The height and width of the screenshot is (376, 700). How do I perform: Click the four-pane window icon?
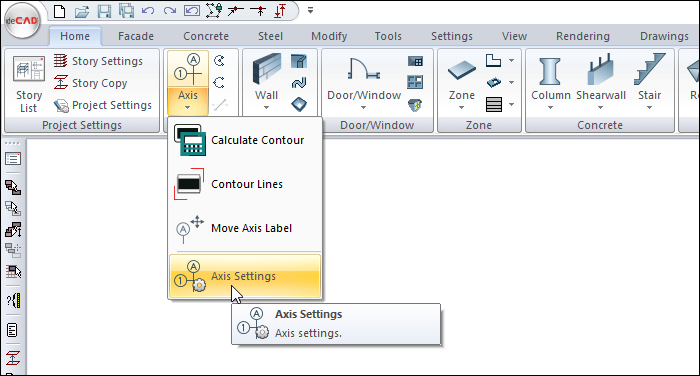415,82
